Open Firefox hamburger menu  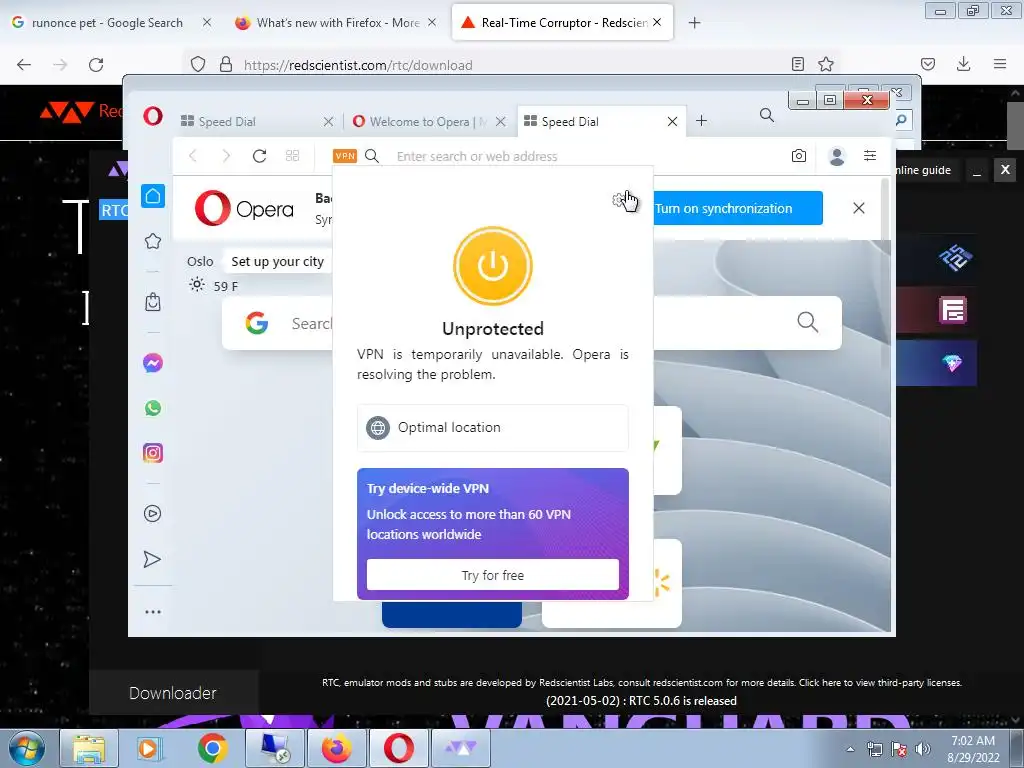[x=1000, y=64]
